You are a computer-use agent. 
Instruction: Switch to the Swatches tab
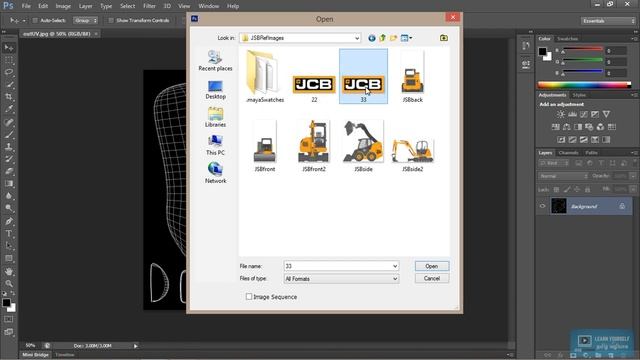tap(567, 39)
